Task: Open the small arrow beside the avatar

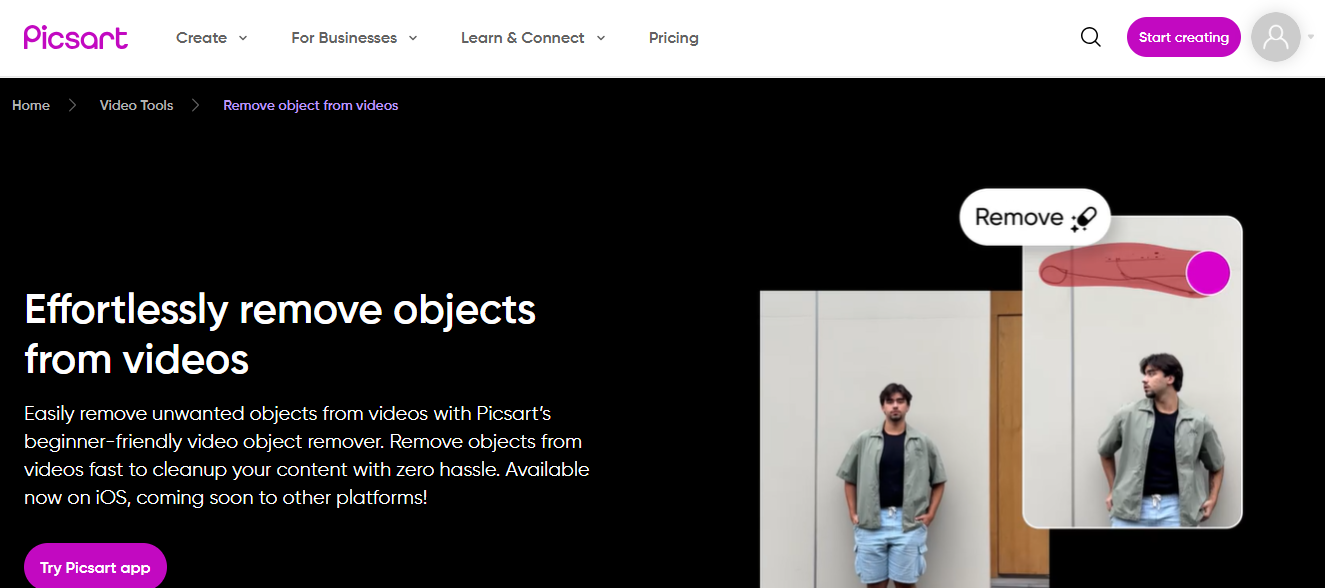Action: pyautogui.click(x=1311, y=37)
